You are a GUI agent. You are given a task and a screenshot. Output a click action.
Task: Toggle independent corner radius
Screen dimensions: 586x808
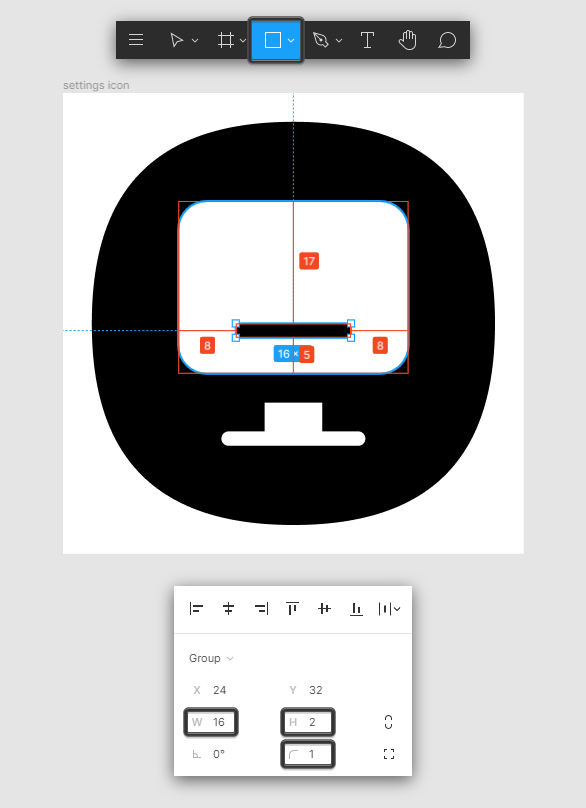(389, 754)
